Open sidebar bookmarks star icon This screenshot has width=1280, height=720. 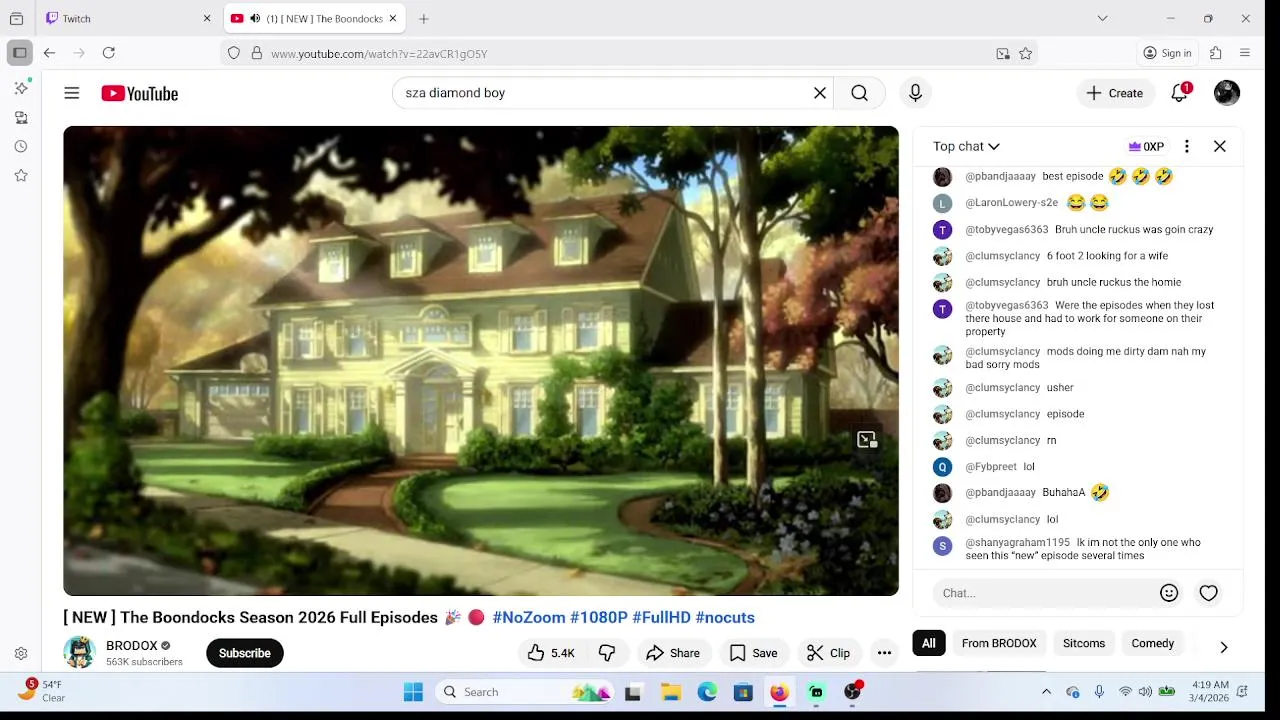pyautogui.click(x=21, y=175)
